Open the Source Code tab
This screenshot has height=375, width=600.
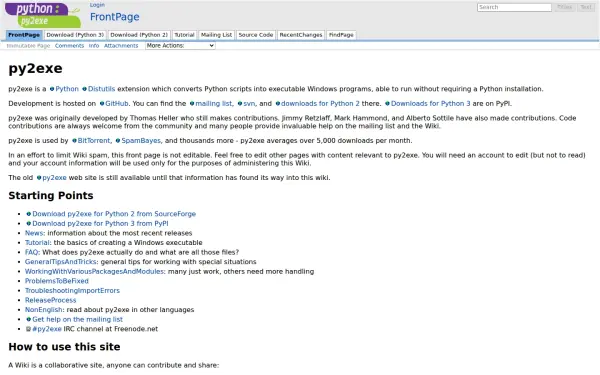(256, 35)
